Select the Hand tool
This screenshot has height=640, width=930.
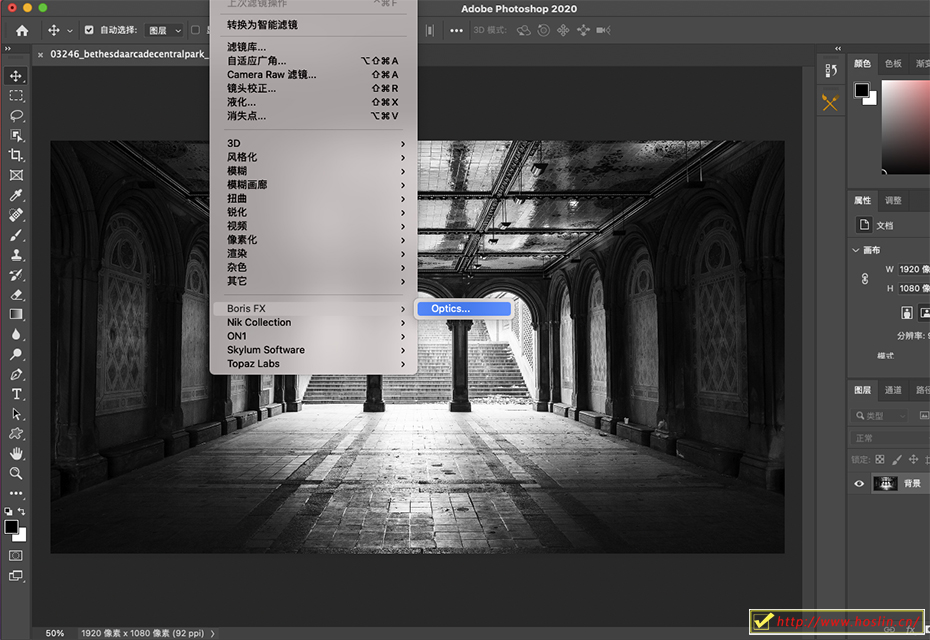pyautogui.click(x=16, y=454)
